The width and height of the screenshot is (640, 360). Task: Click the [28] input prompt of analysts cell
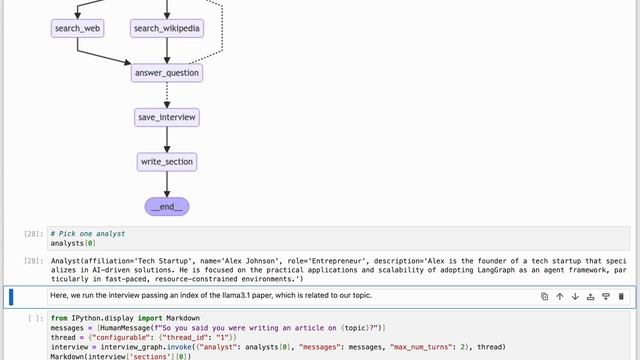[33, 234]
